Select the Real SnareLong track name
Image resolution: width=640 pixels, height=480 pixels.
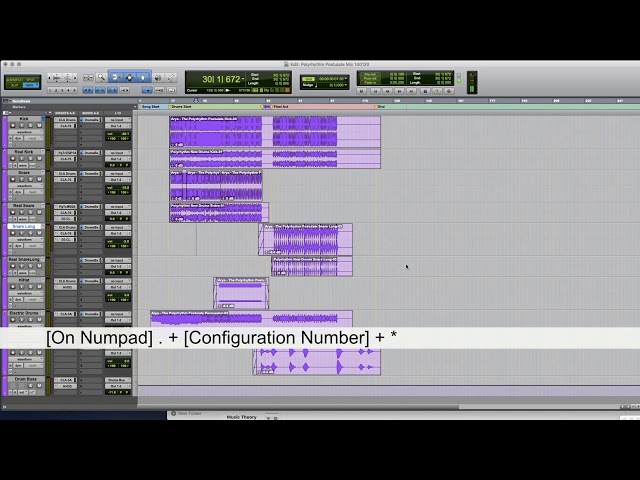pyautogui.click(x=24, y=259)
